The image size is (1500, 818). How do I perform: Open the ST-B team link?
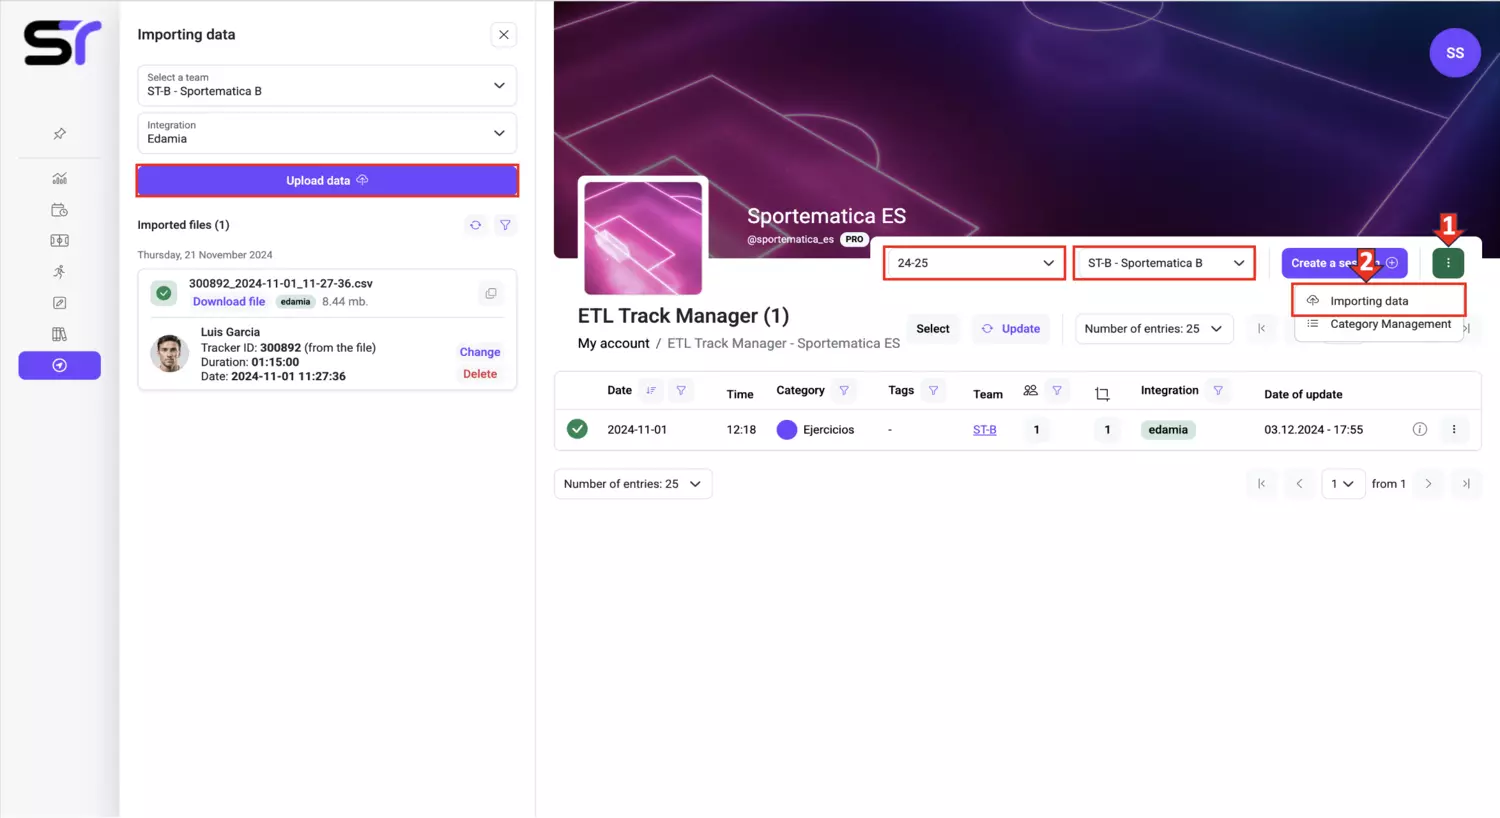point(985,430)
